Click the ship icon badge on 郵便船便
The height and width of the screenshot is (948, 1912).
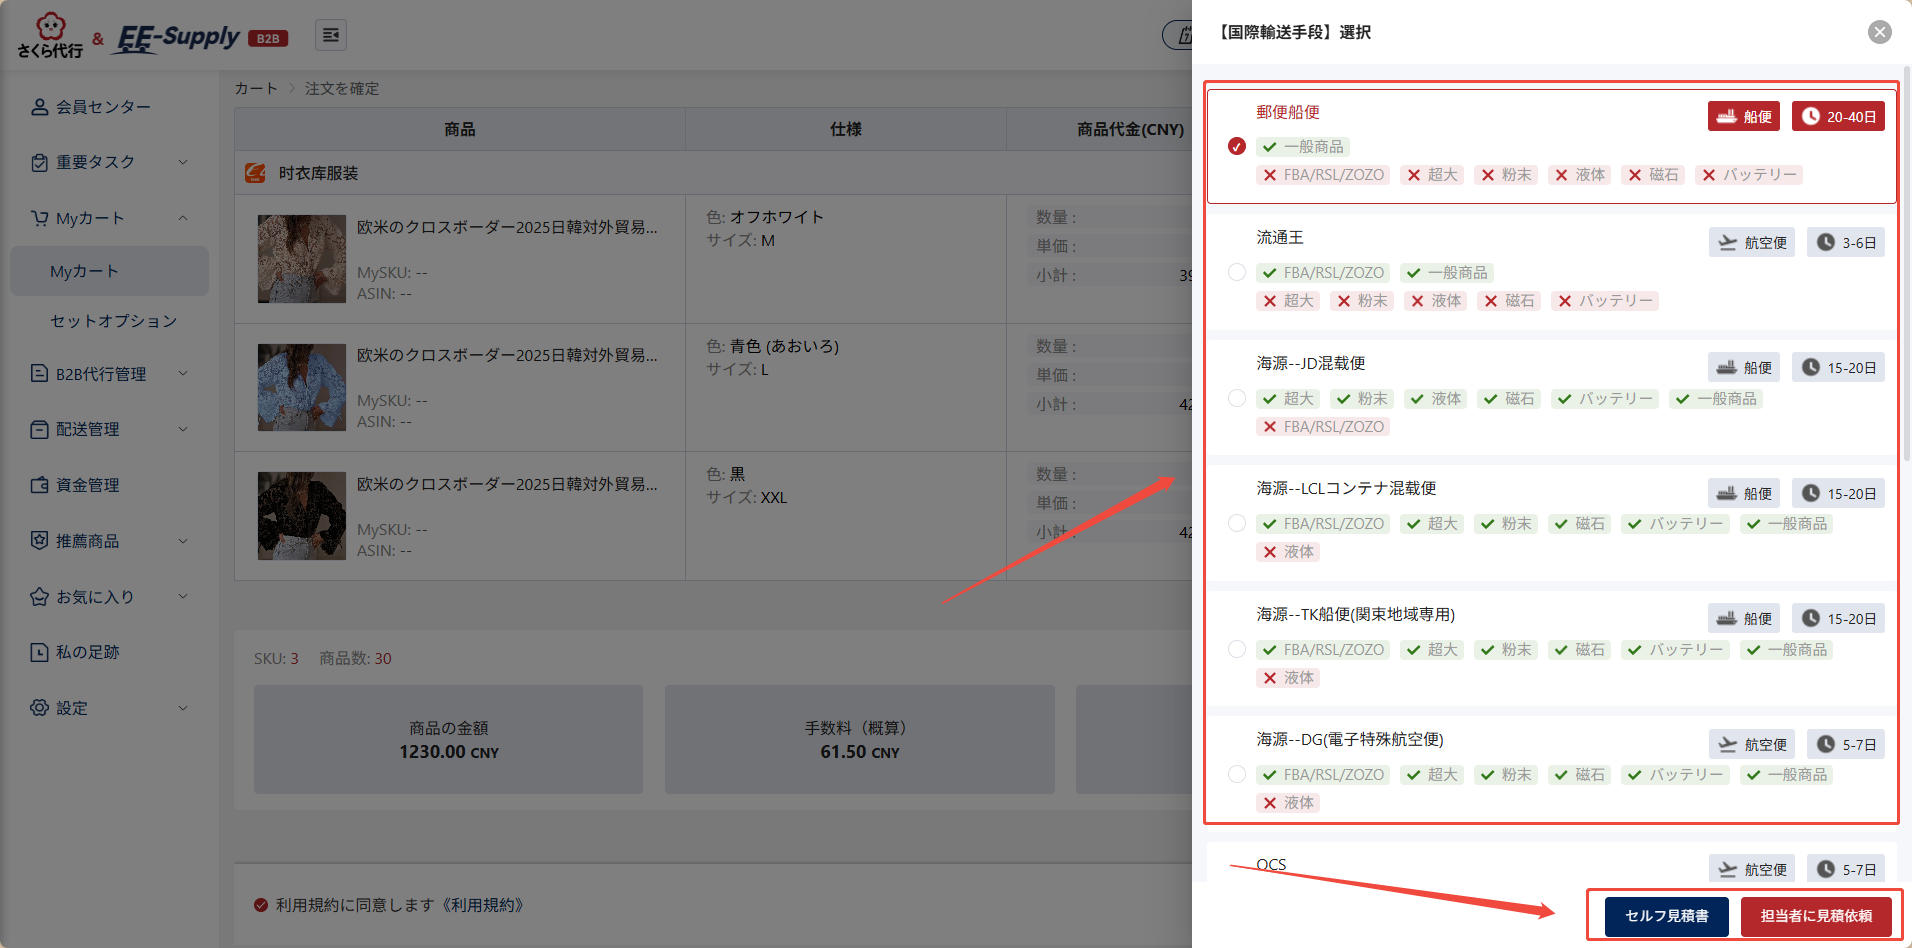coord(1729,116)
